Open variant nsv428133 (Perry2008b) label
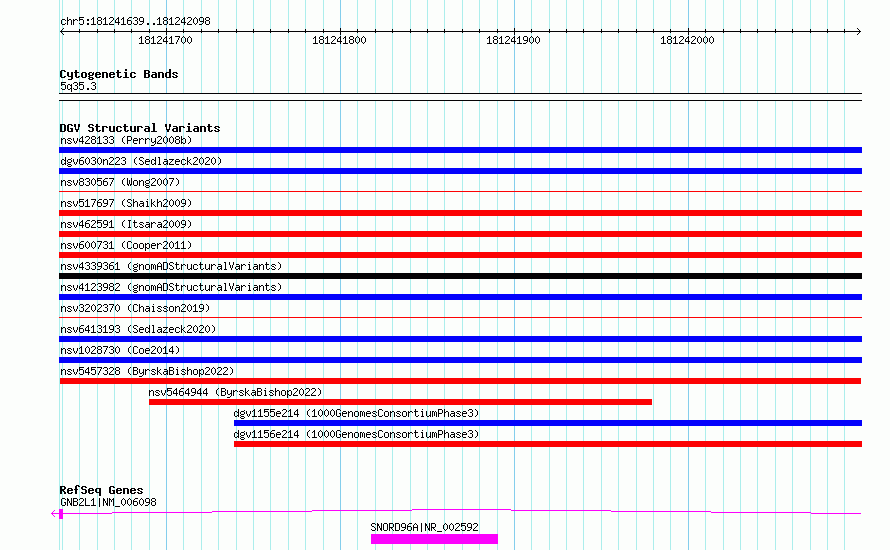Image resolution: width=890 pixels, height=550 pixels. (126, 140)
